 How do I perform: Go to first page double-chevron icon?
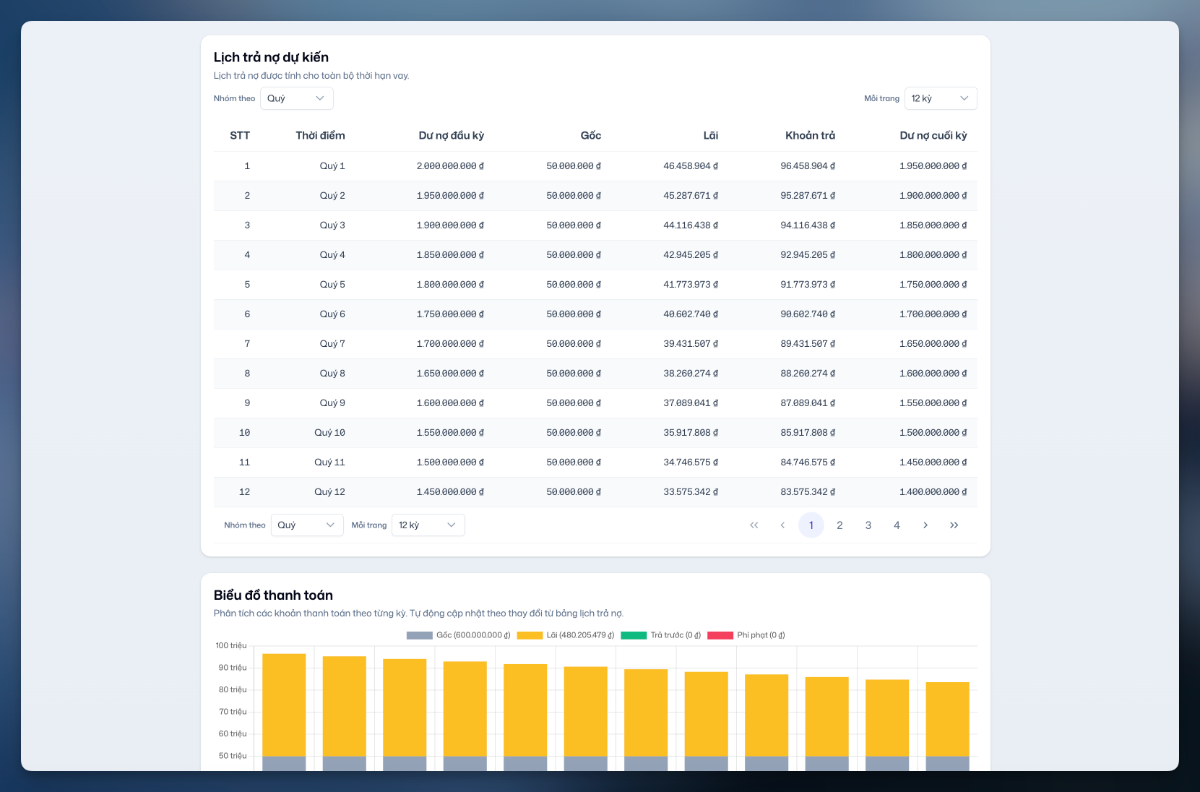(754, 525)
